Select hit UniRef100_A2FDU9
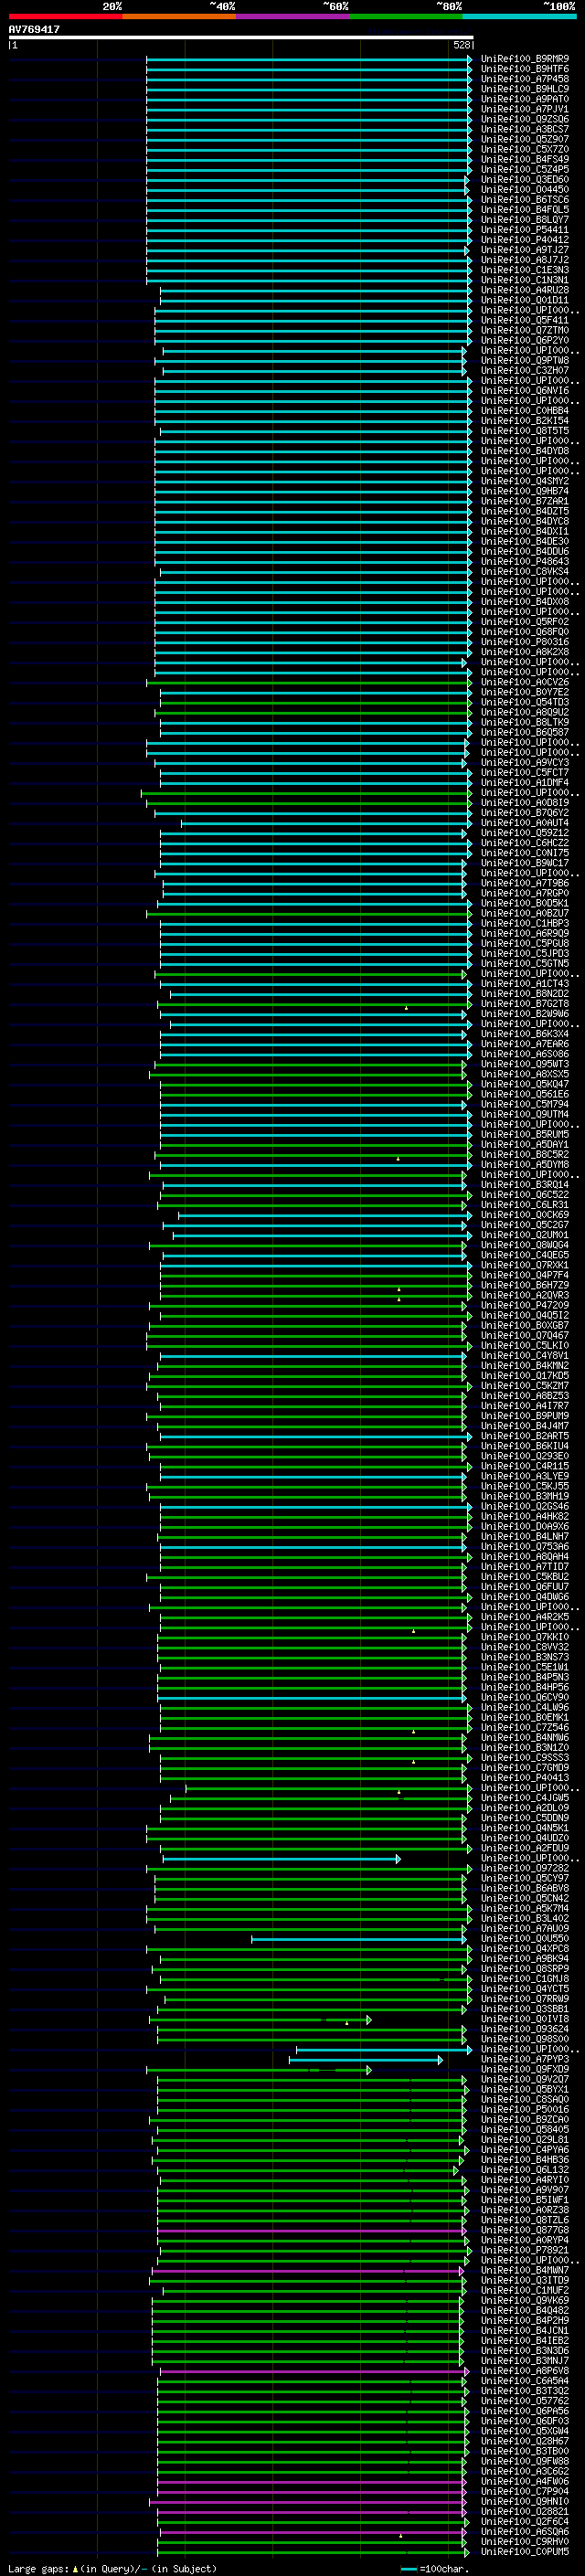585x2576 pixels. (x=525, y=1848)
